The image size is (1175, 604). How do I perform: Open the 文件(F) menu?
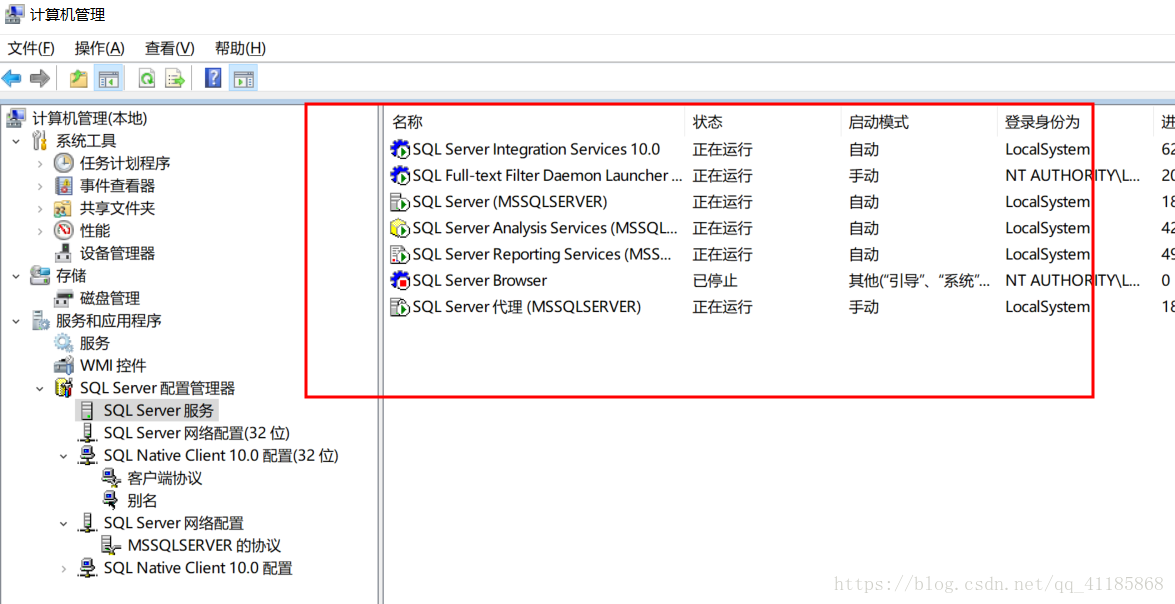[x=31, y=48]
